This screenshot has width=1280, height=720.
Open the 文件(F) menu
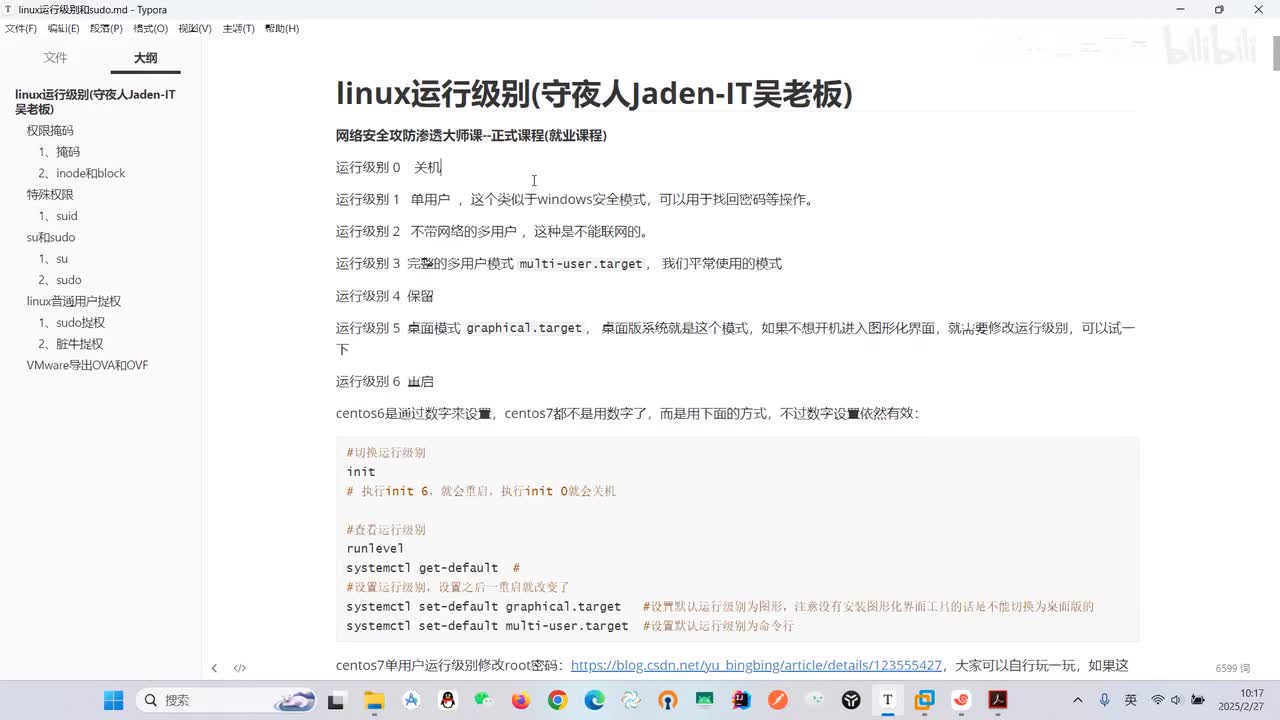pos(21,28)
